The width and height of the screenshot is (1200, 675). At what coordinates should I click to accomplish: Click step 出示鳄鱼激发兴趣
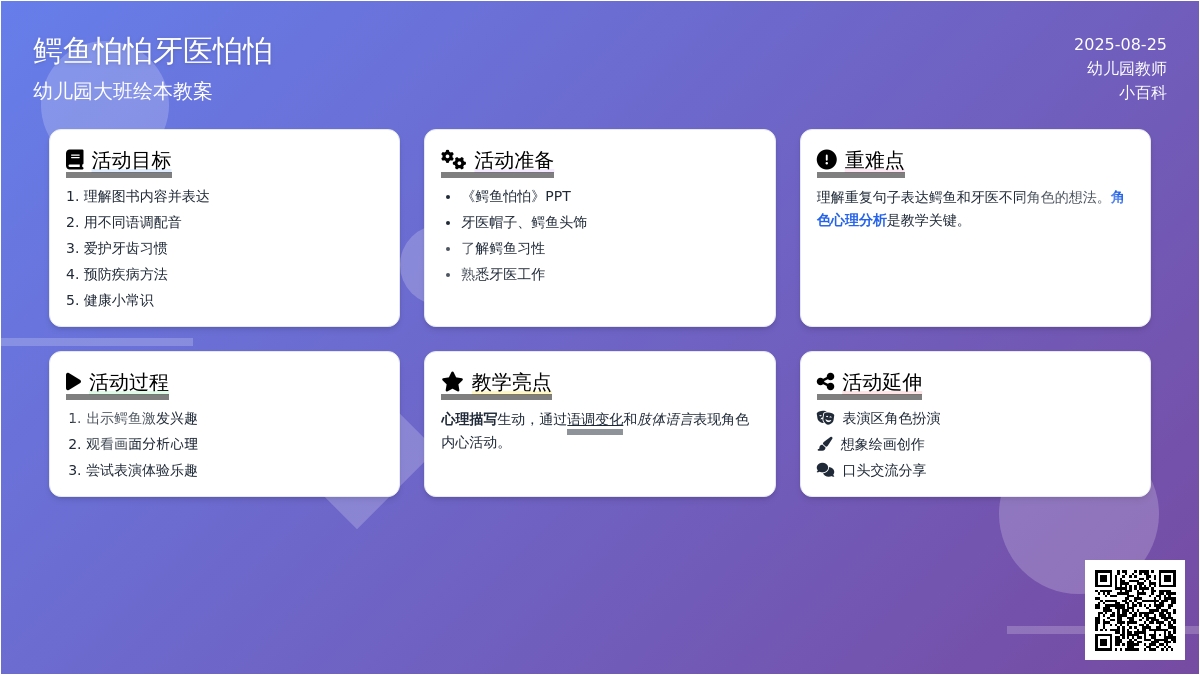(142, 418)
